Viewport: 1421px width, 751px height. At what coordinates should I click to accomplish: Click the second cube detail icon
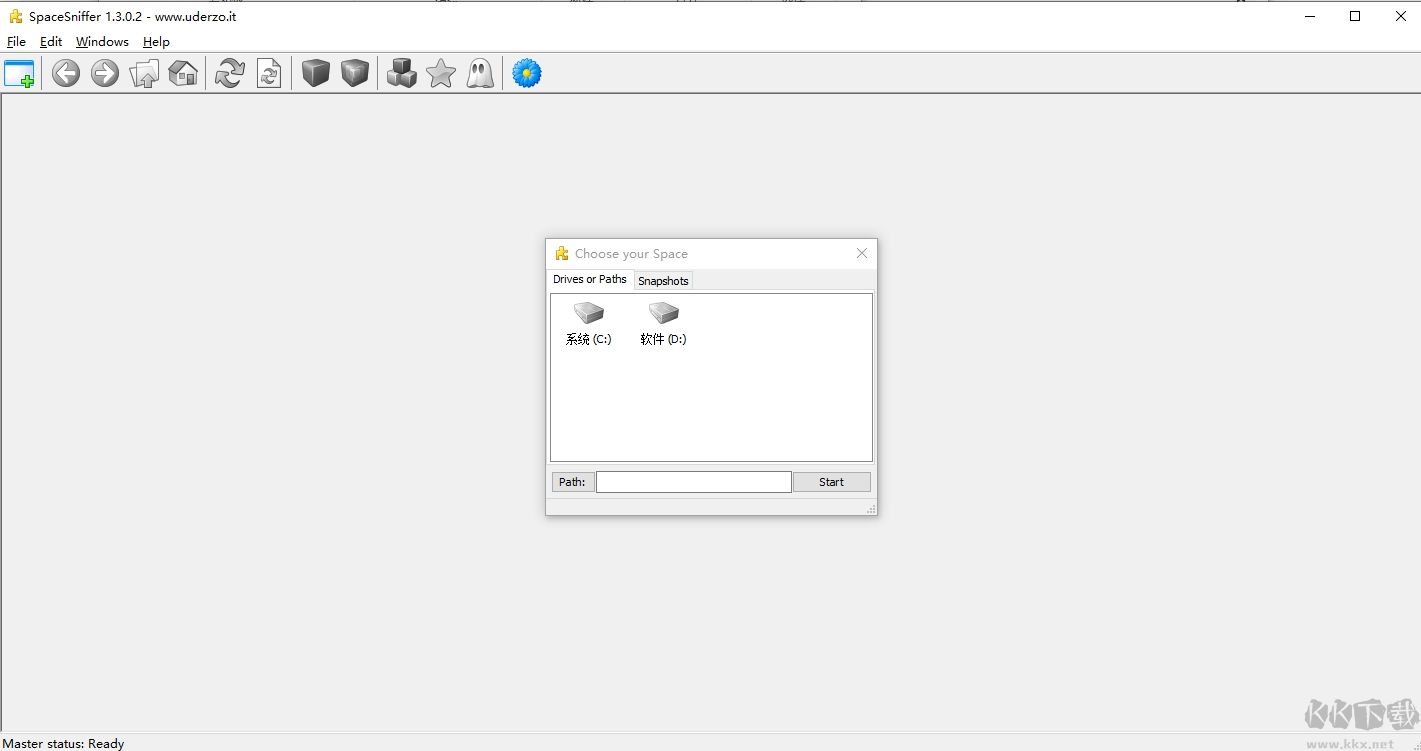click(355, 74)
